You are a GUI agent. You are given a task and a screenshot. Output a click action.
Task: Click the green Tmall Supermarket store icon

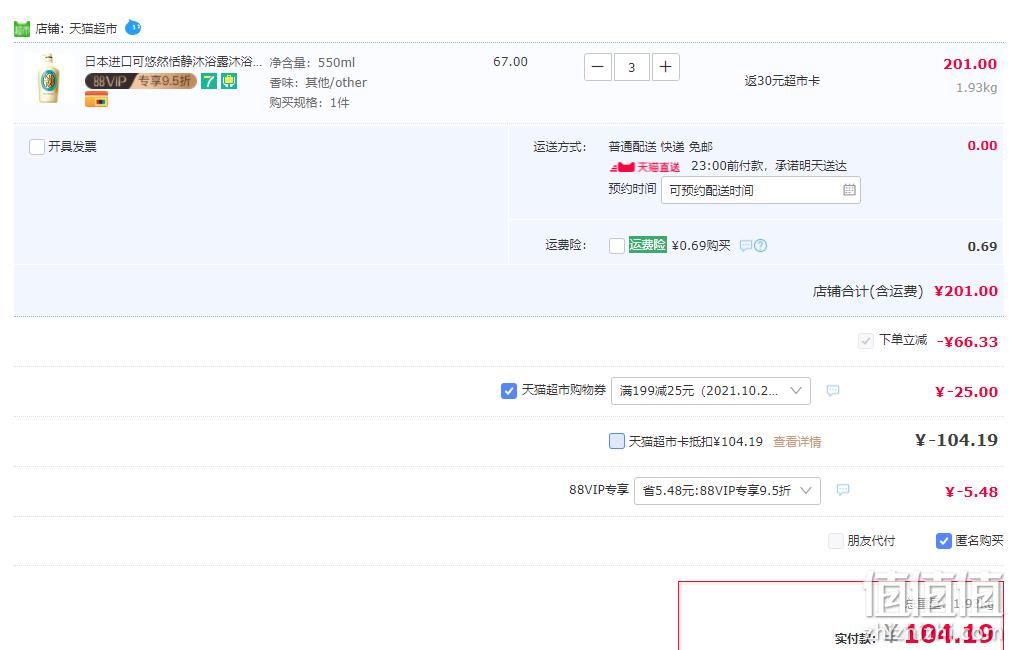(x=22, y=28)
